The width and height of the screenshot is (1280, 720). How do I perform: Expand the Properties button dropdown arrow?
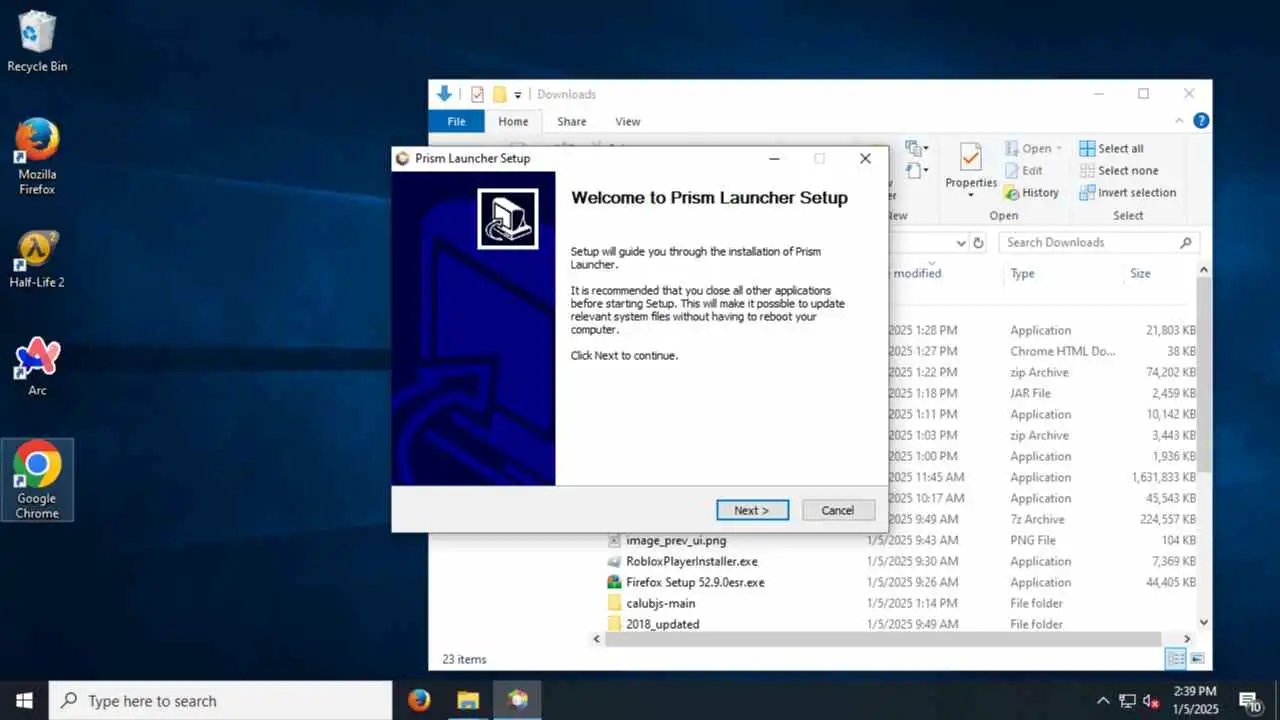tap(971, 195)
